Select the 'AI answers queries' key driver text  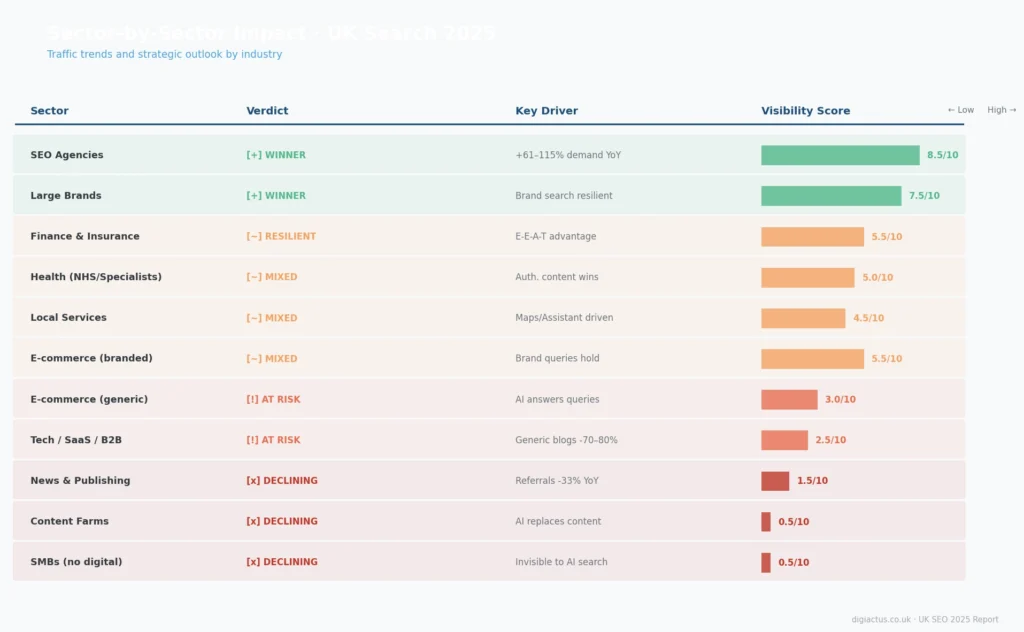click(557, 399)
